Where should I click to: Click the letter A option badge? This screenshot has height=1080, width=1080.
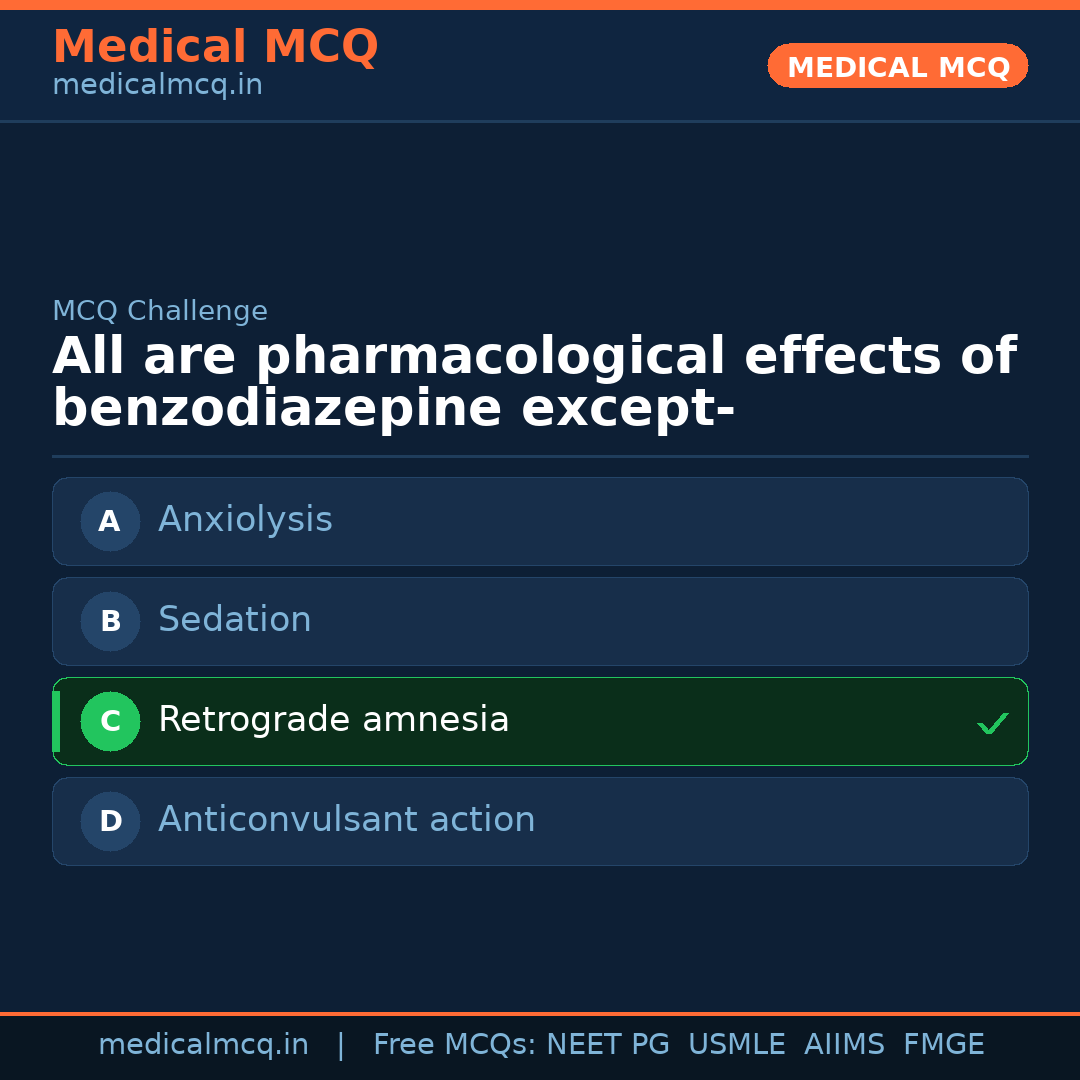coord(110,521)
